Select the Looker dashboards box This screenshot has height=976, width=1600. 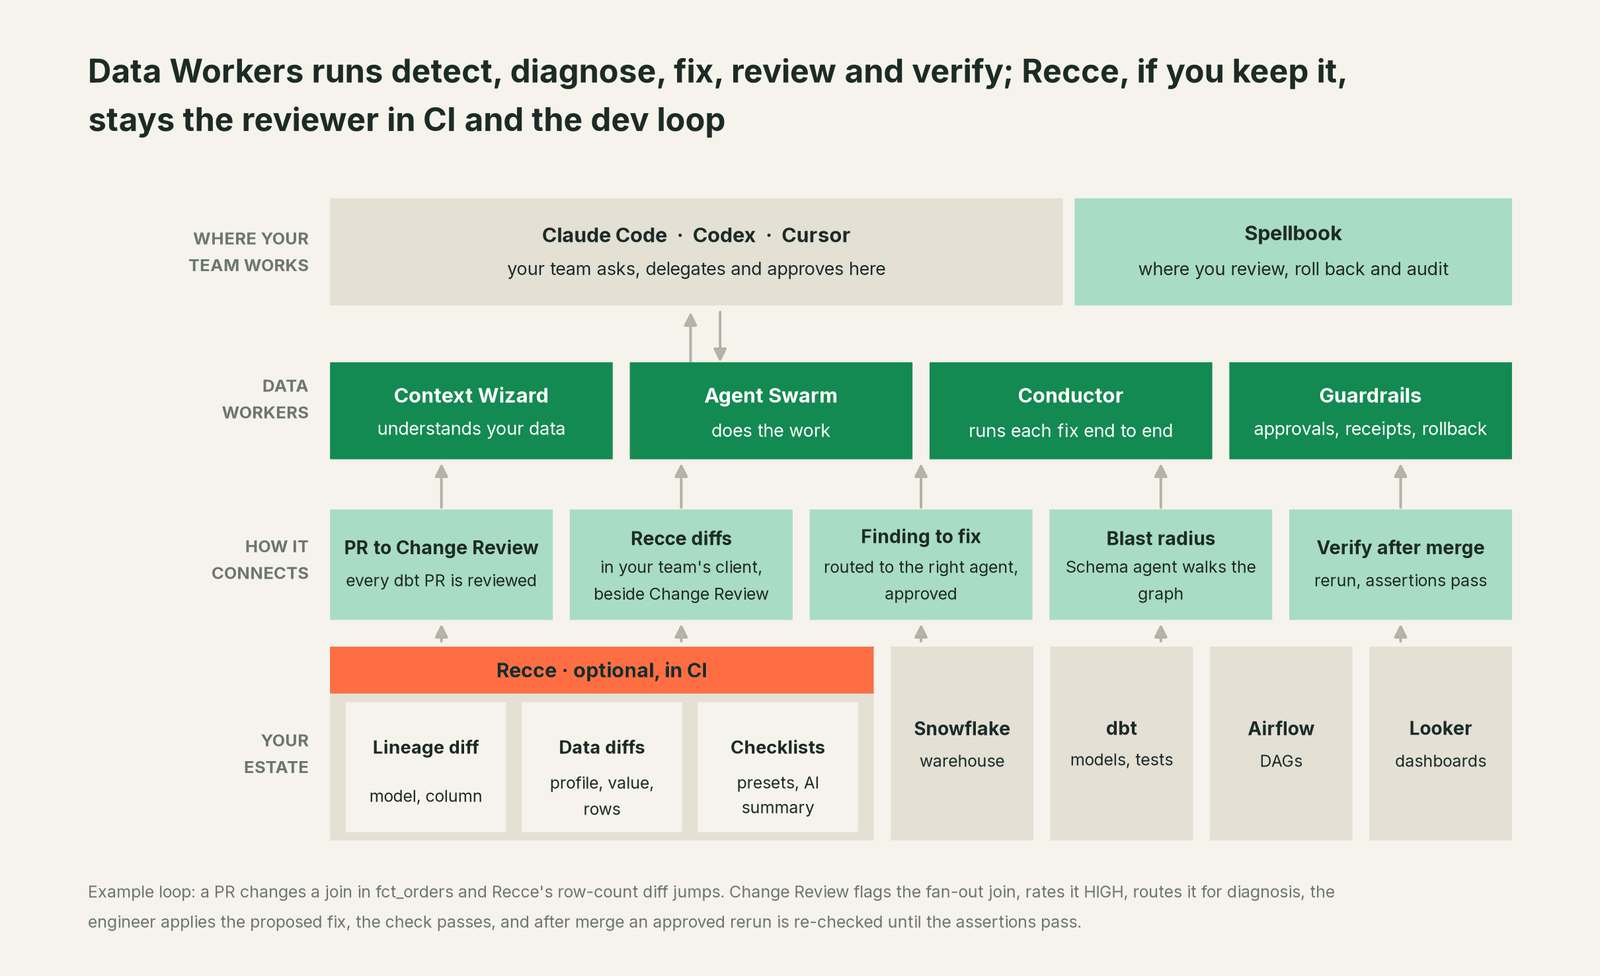1440,743
